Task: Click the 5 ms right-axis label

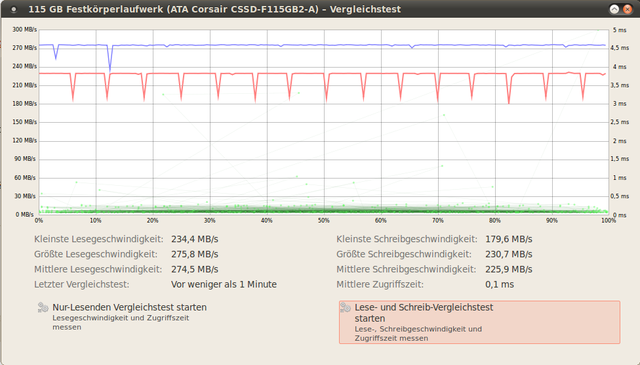Action: click(619, 30)
